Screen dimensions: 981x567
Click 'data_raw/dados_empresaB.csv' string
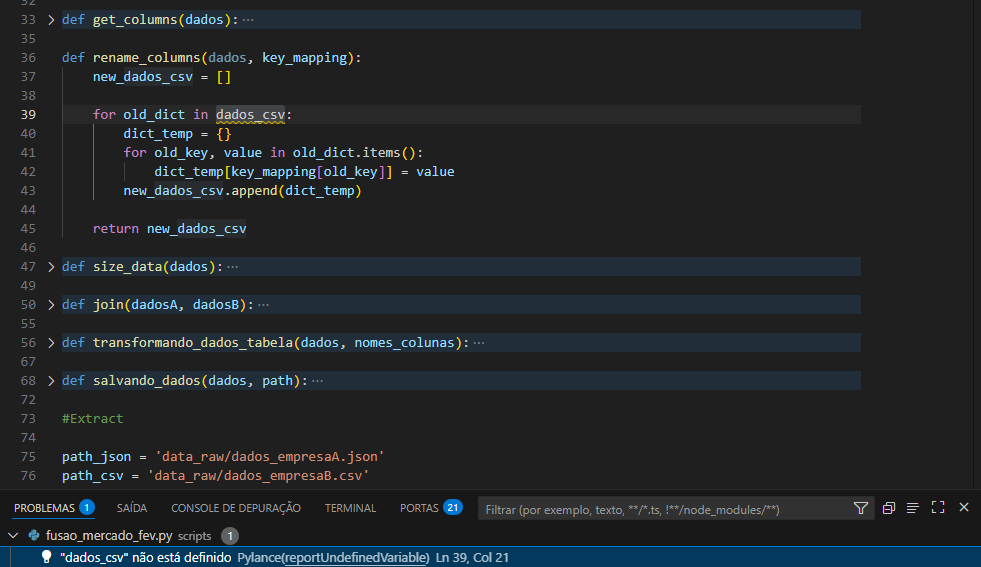click(x=258, y=476)
